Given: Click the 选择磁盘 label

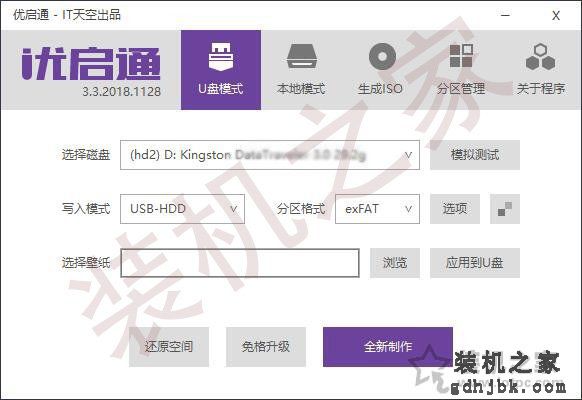Looking at the screenshot, I should (86, 155).
